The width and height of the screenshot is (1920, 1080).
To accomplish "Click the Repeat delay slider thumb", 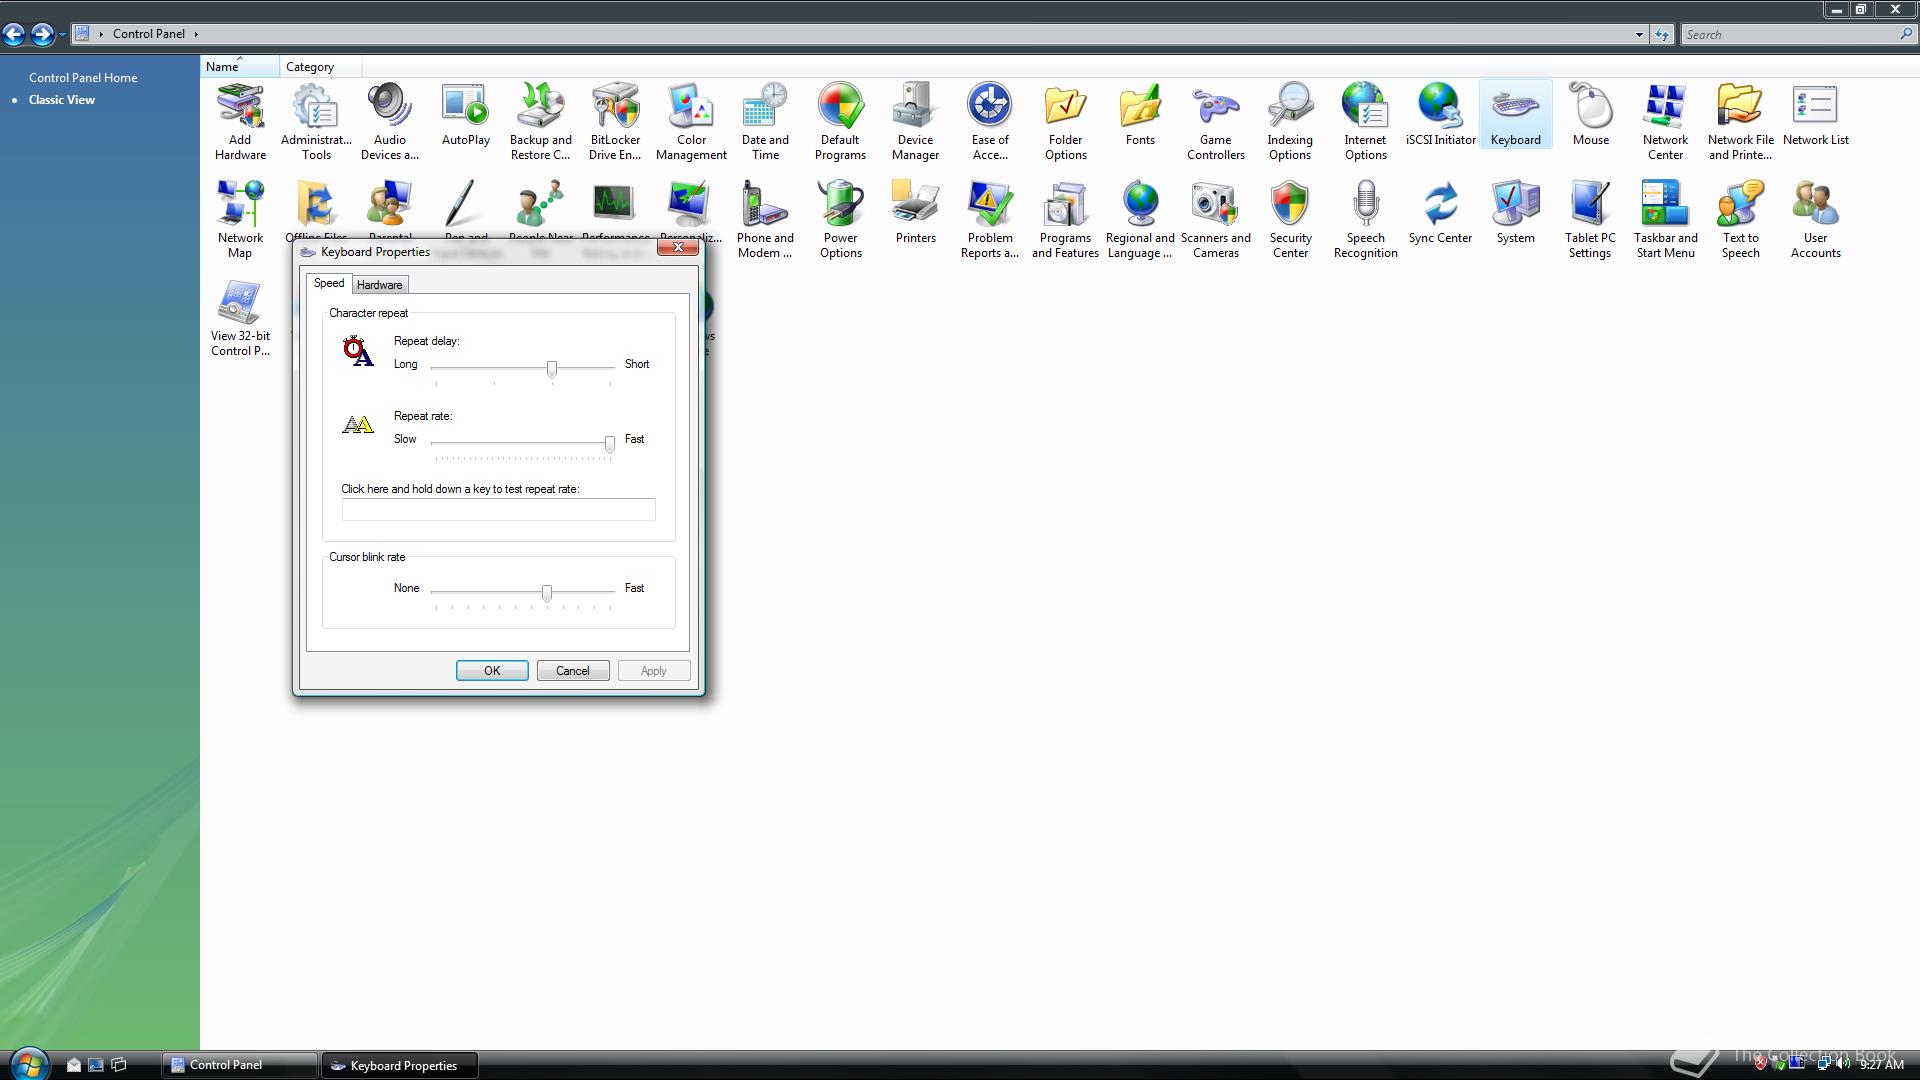I will tap(552, 369).
